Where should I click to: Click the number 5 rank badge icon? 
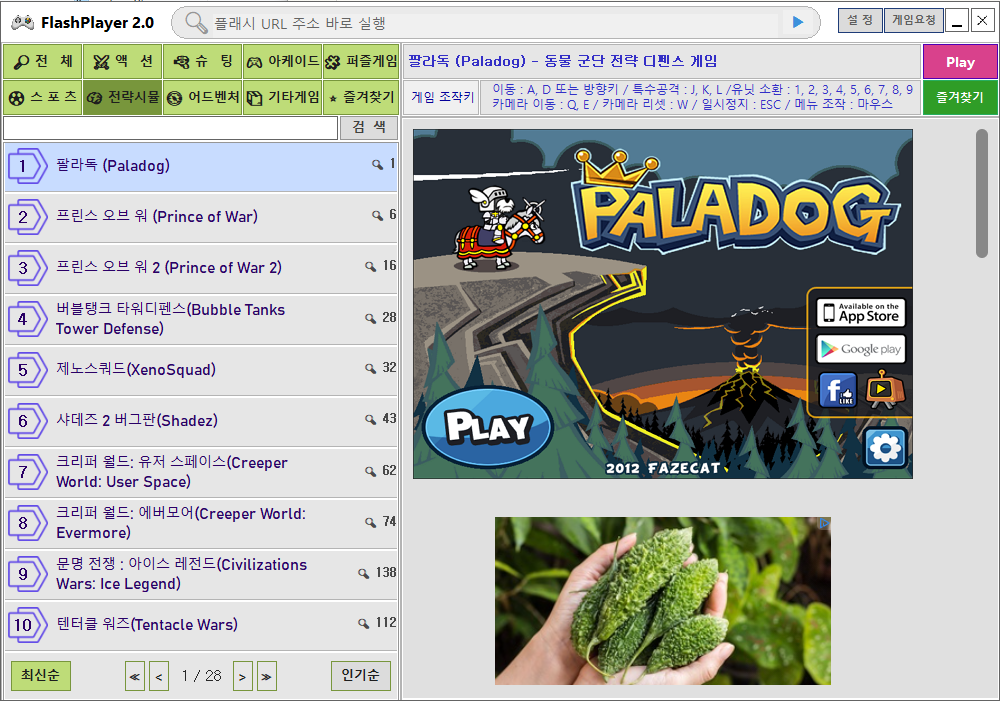pos(27,370)
